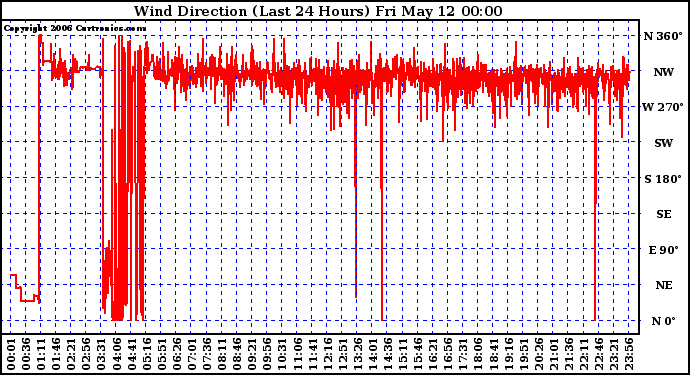Image resolution: width=690 pixels, height=375 pixels.
Task: Click the '02:56' time label
Action: point(86,355)
